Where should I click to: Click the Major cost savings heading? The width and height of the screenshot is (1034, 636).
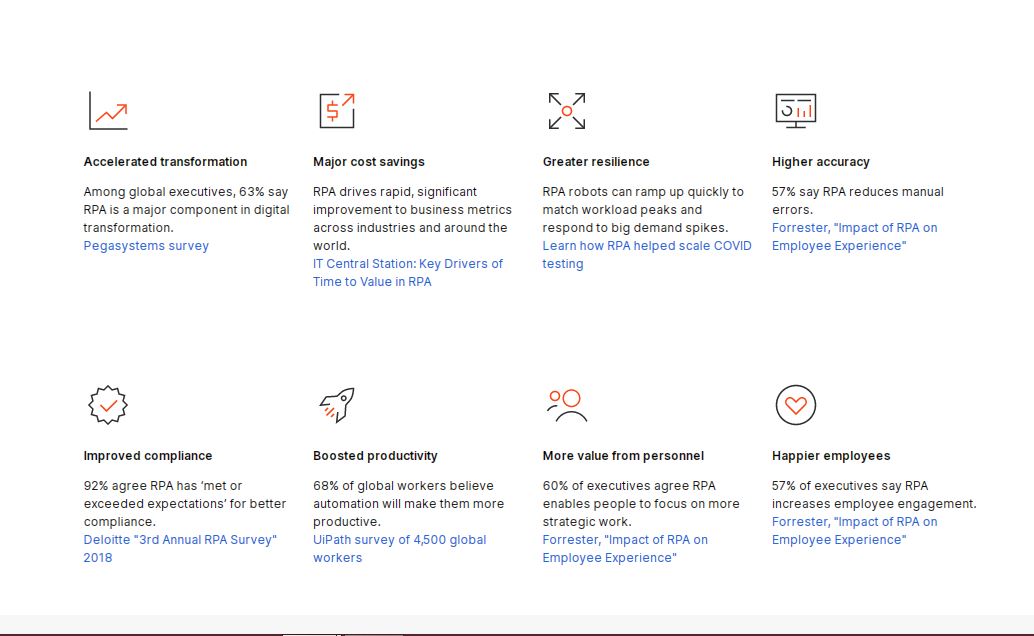[369, 162]
